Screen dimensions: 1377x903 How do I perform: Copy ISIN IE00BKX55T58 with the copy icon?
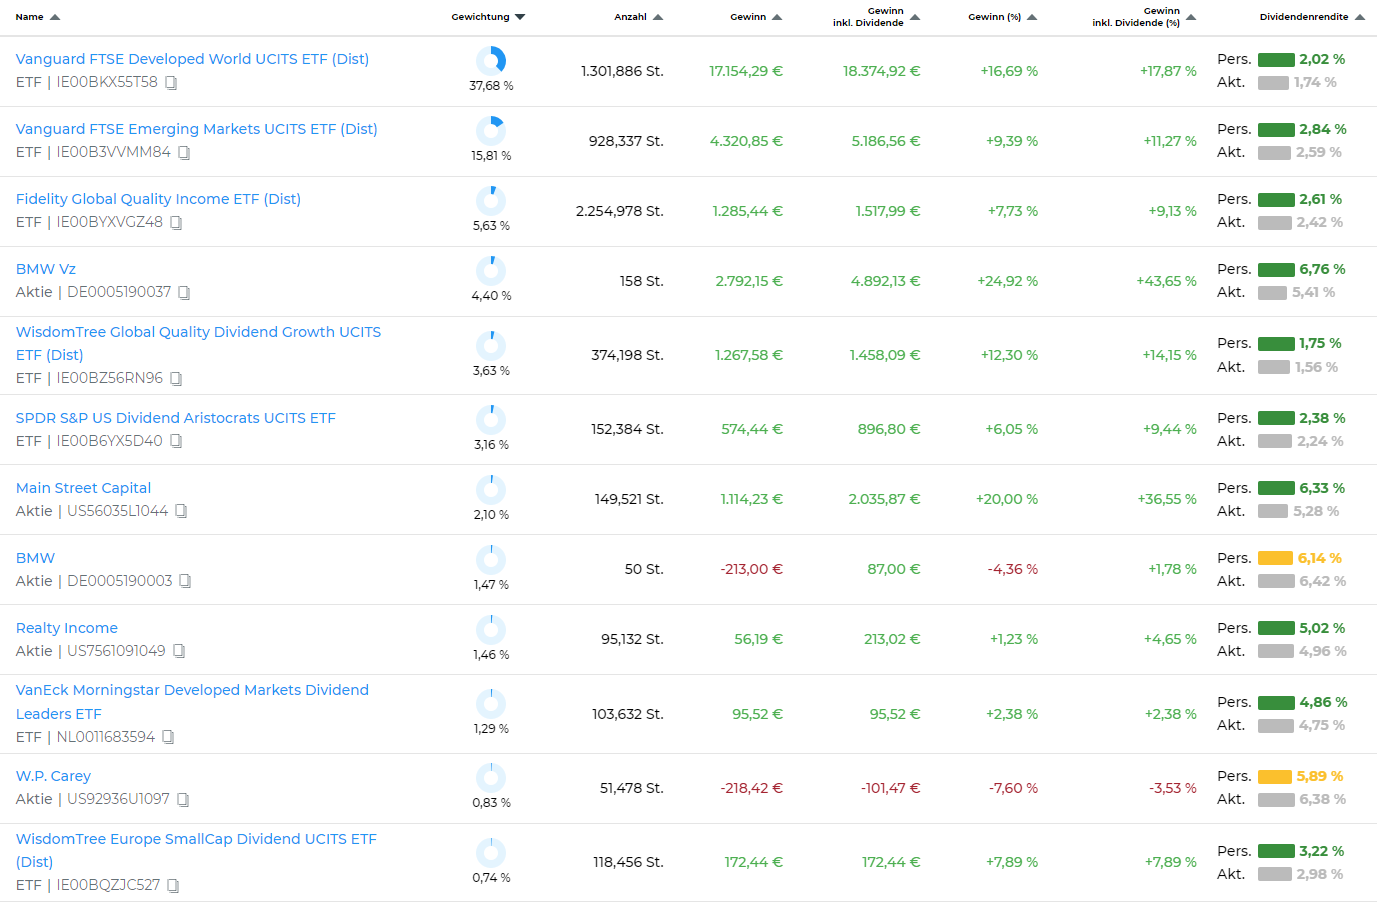tap(171, 83)
